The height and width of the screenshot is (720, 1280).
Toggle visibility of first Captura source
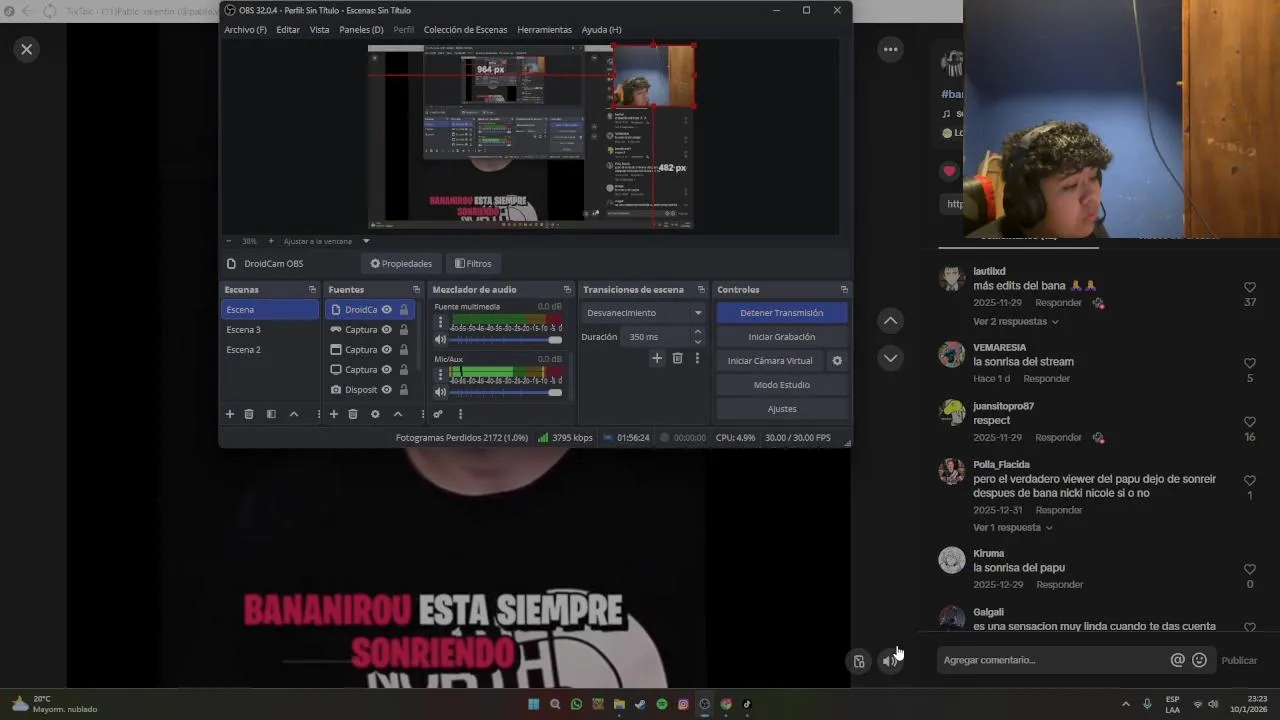tap(386, 330)
